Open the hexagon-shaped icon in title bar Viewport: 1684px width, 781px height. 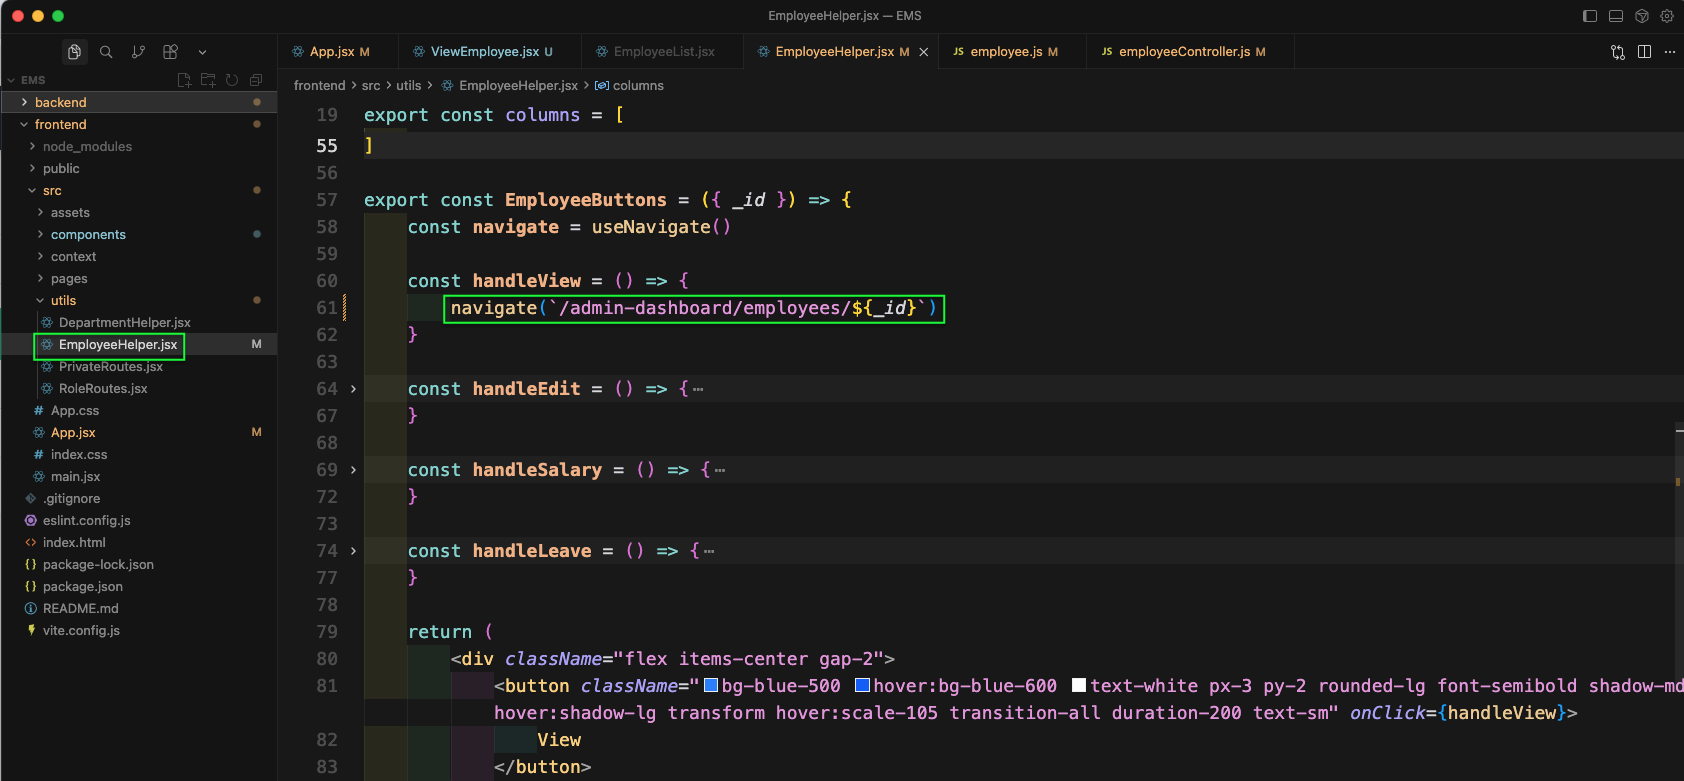coord(1641,16)
